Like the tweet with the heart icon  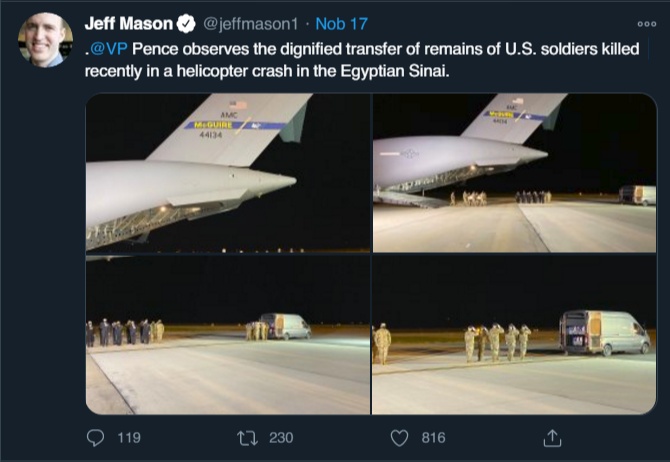[x=399, y=438]
